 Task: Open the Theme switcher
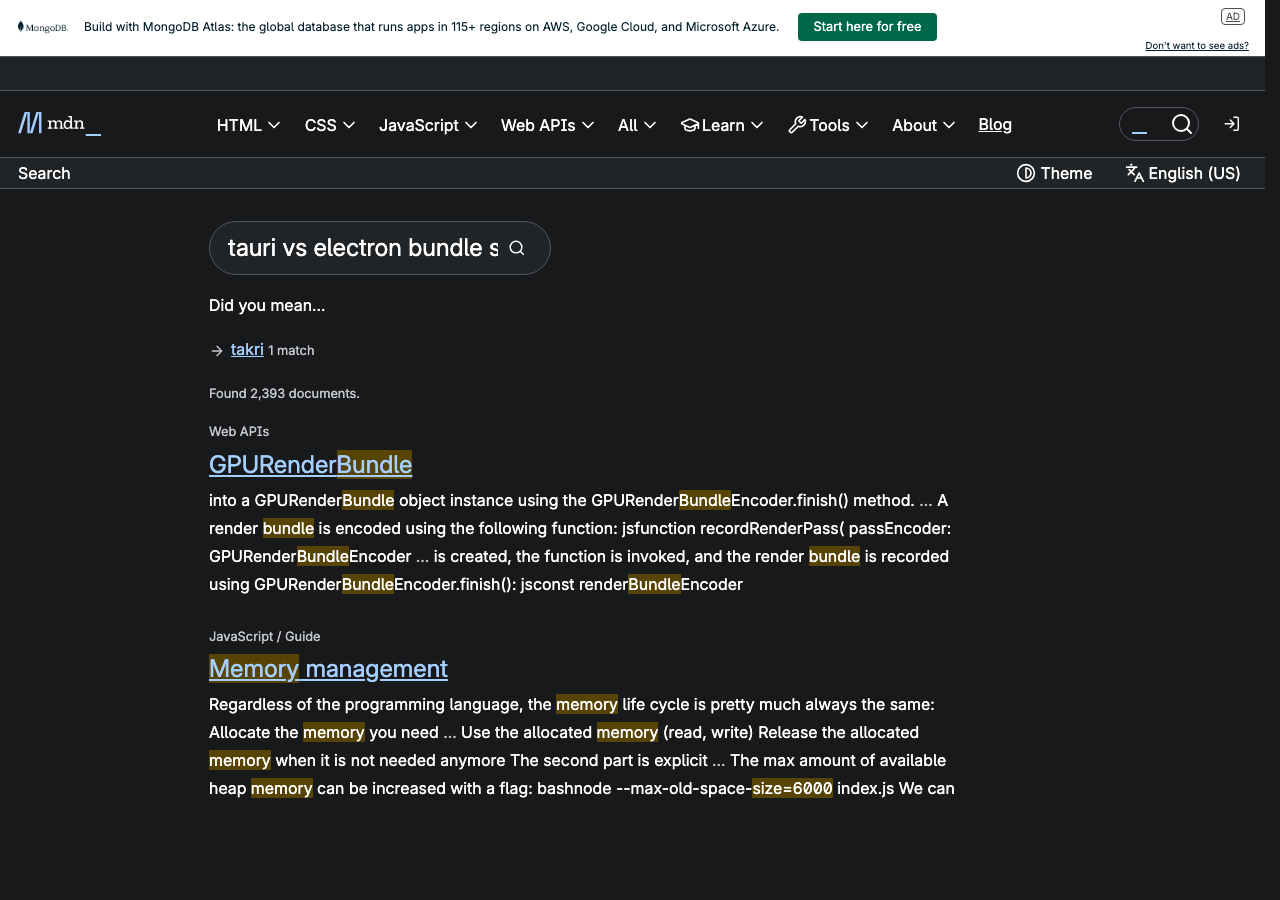point(1054,173)
